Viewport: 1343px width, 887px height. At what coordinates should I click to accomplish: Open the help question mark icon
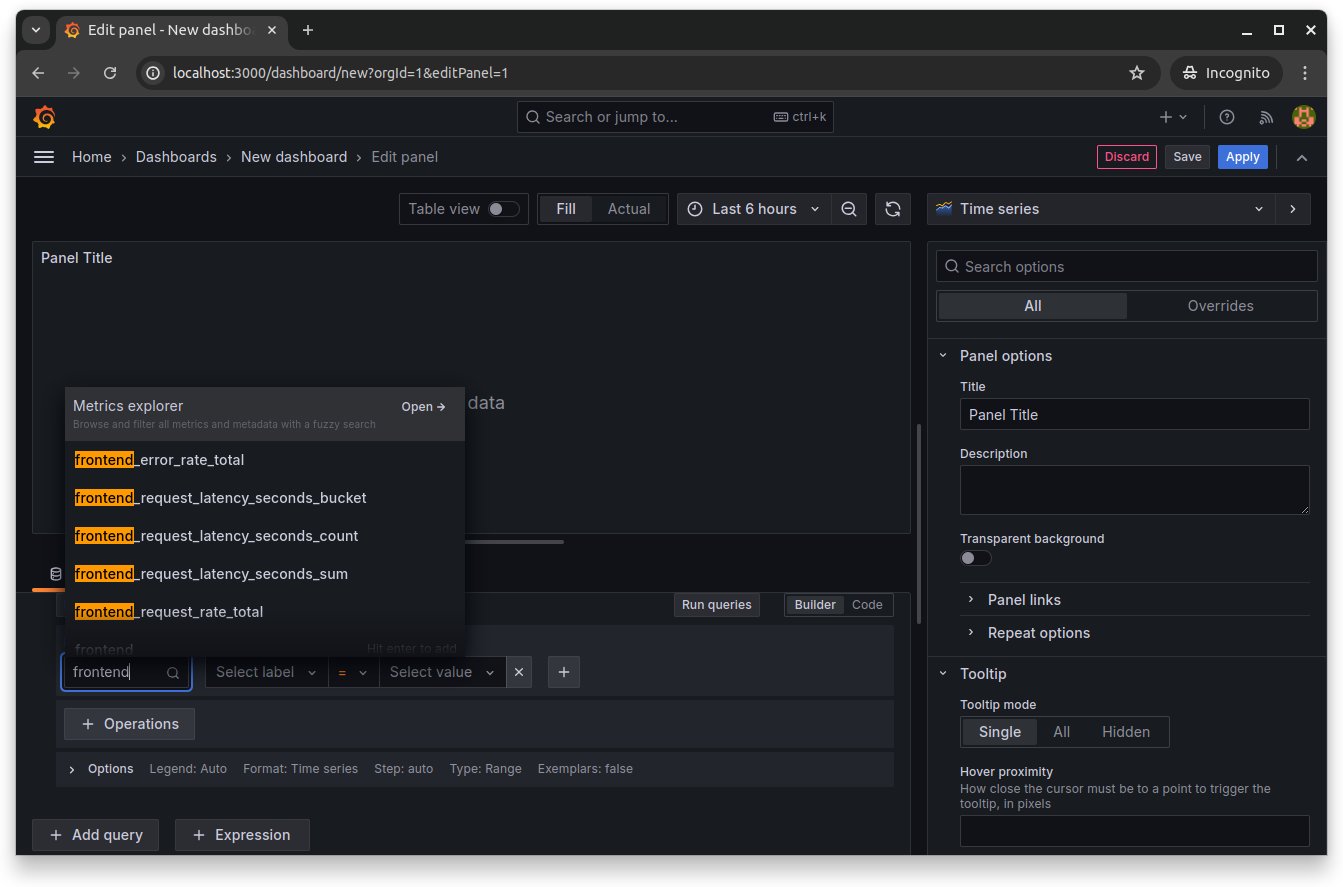click(1227, 117)
